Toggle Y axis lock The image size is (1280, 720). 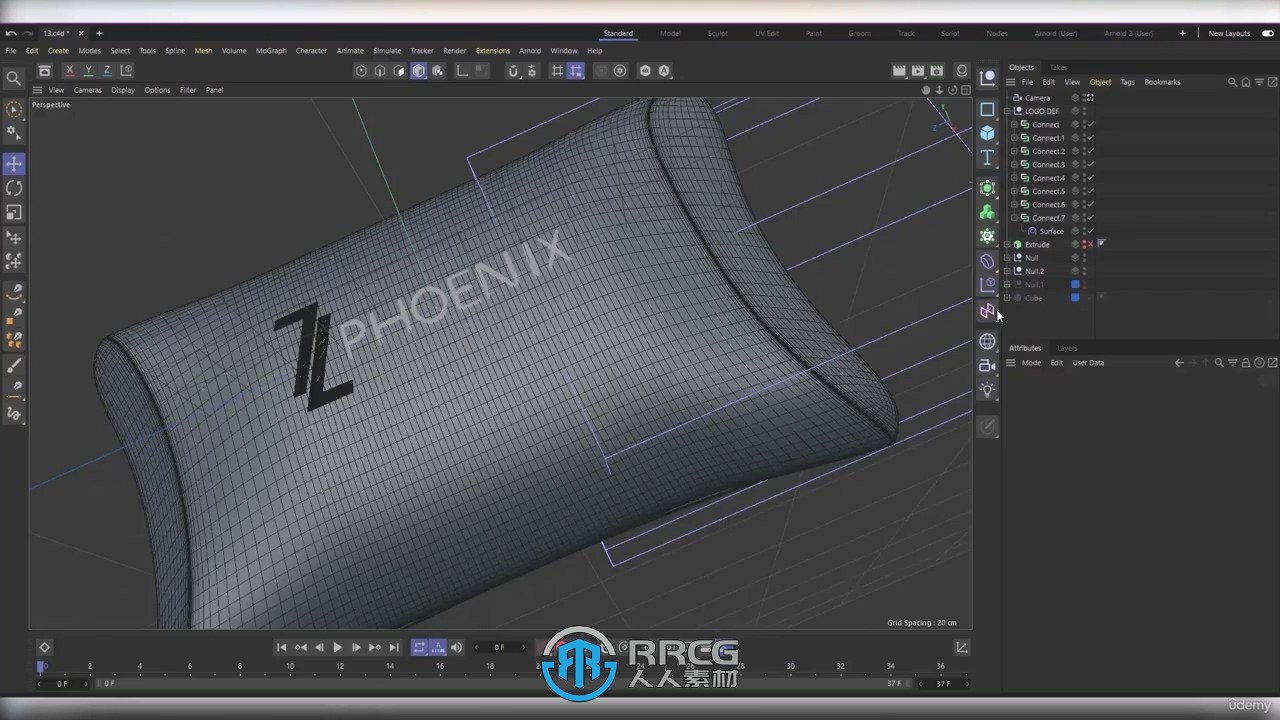click(x=88, y=71)
